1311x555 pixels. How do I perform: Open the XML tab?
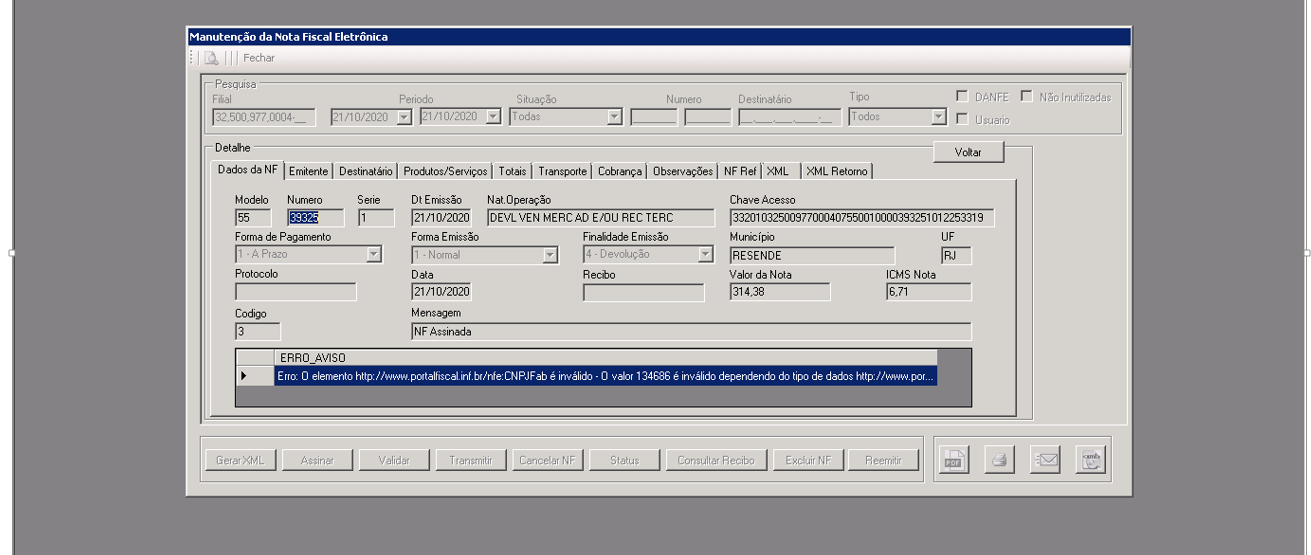(778, 171)
